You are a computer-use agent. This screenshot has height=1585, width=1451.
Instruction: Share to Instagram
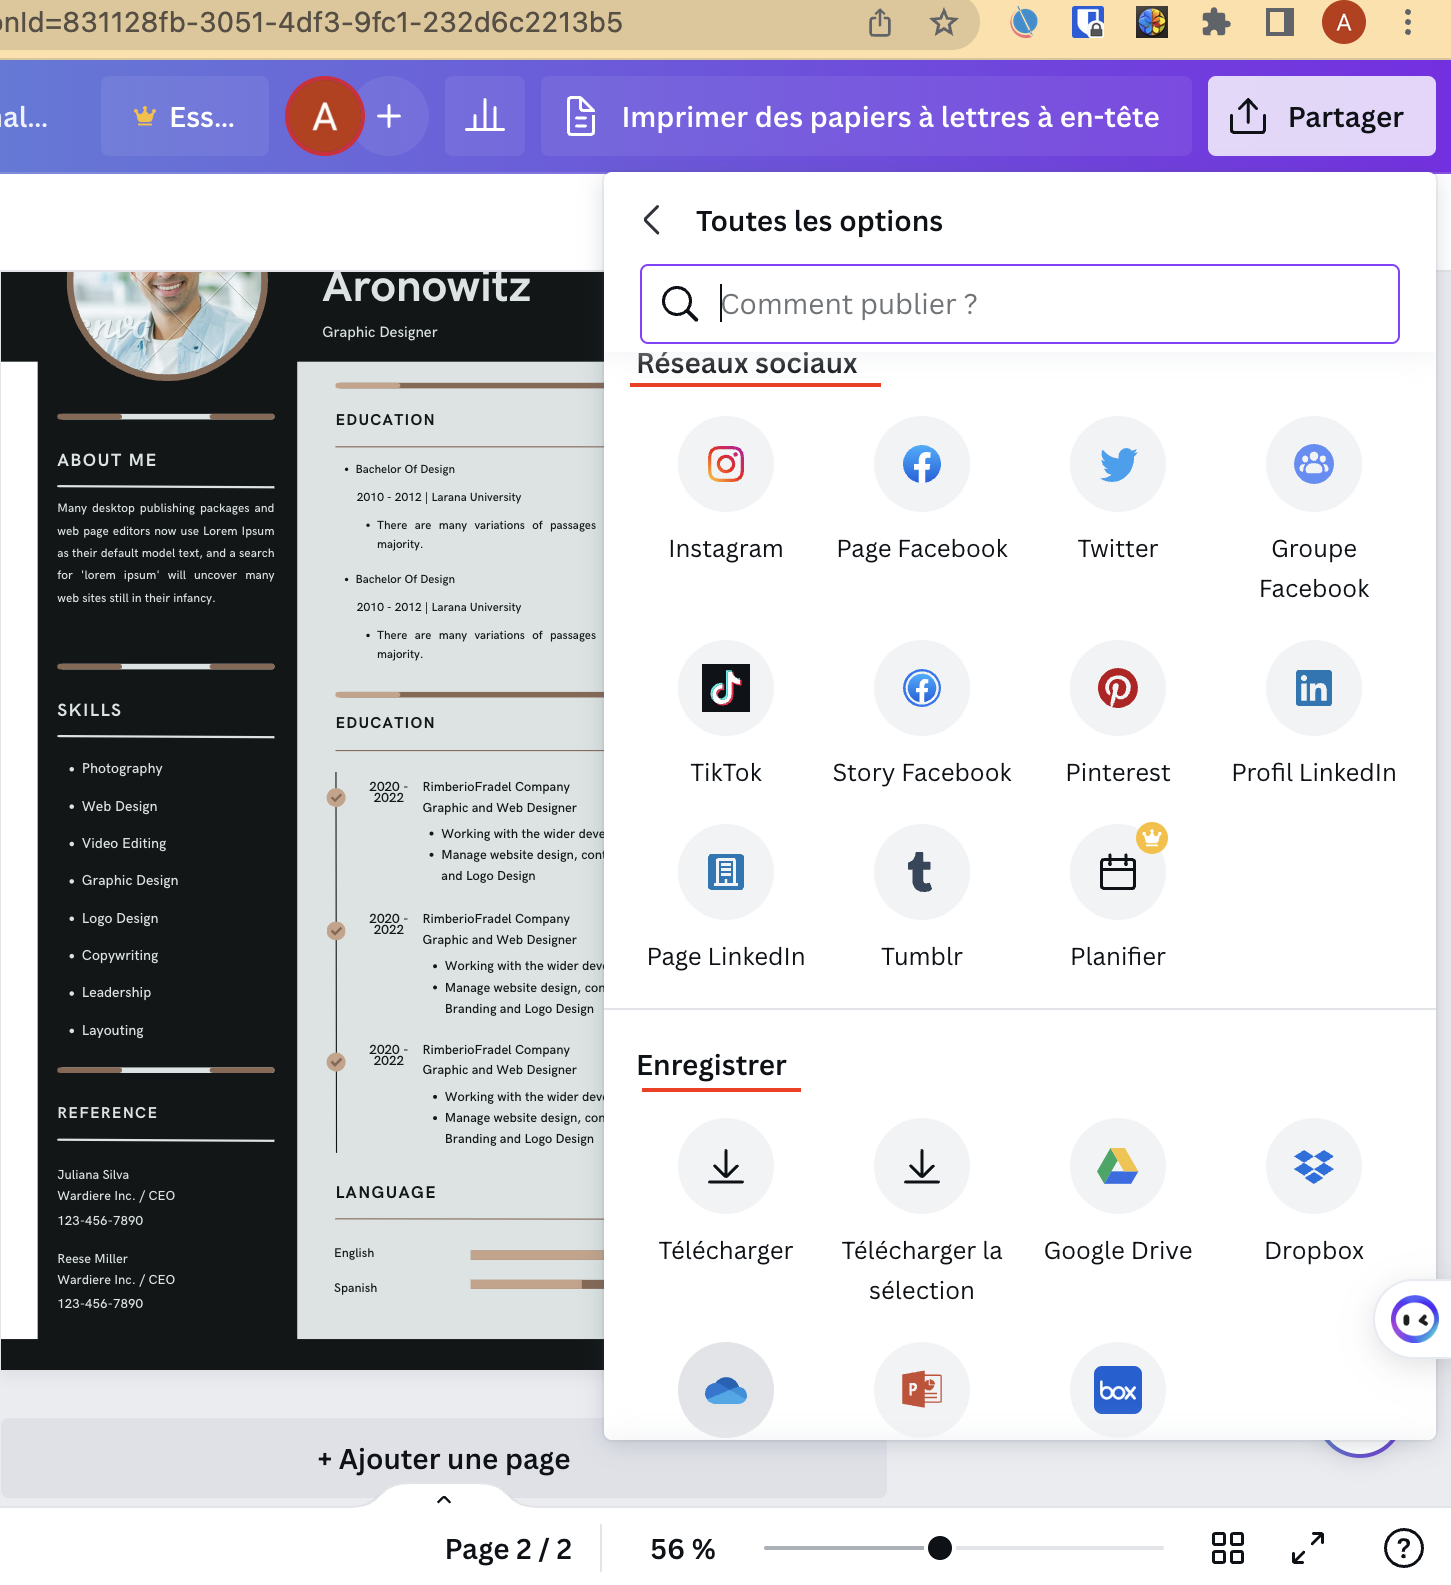point(726,464)
